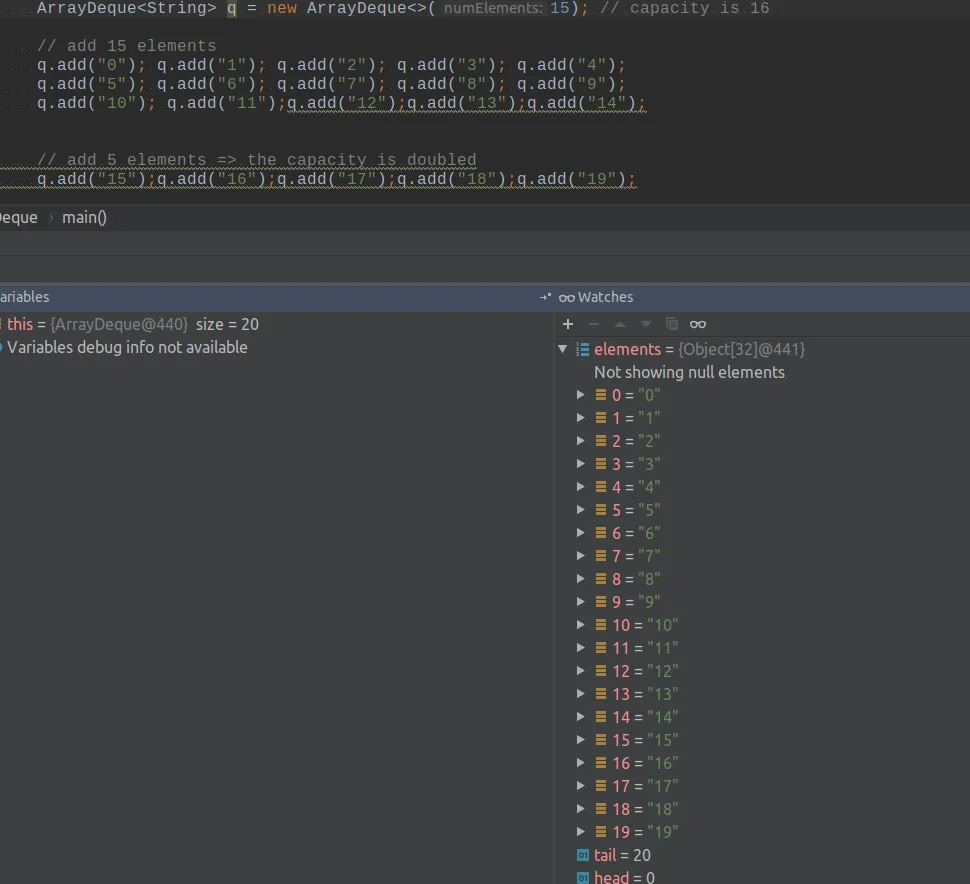Place cursor on q.add("14") call
970x884 pixels.
point(581,103)
